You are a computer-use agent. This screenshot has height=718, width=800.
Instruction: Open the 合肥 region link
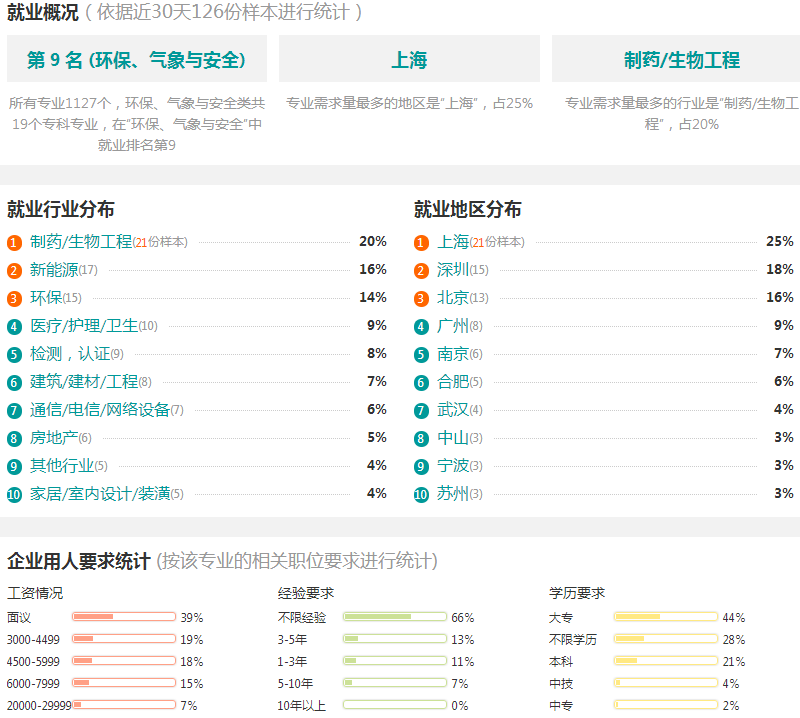point(453,382)
